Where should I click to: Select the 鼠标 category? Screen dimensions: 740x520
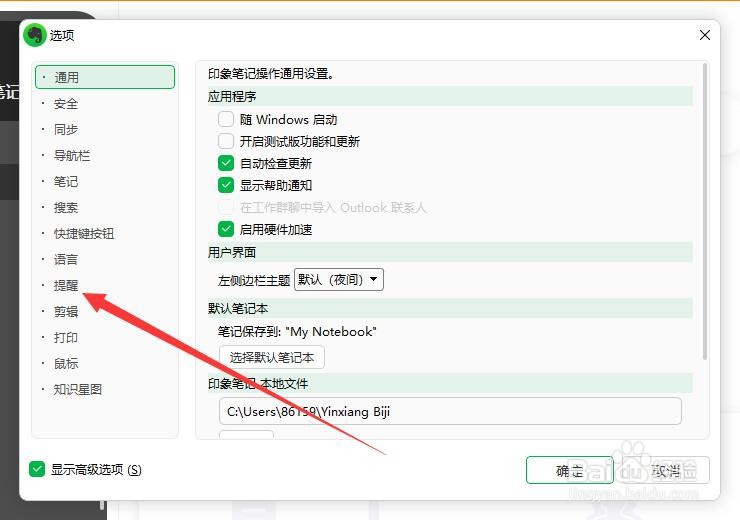[x=66, y=363]
